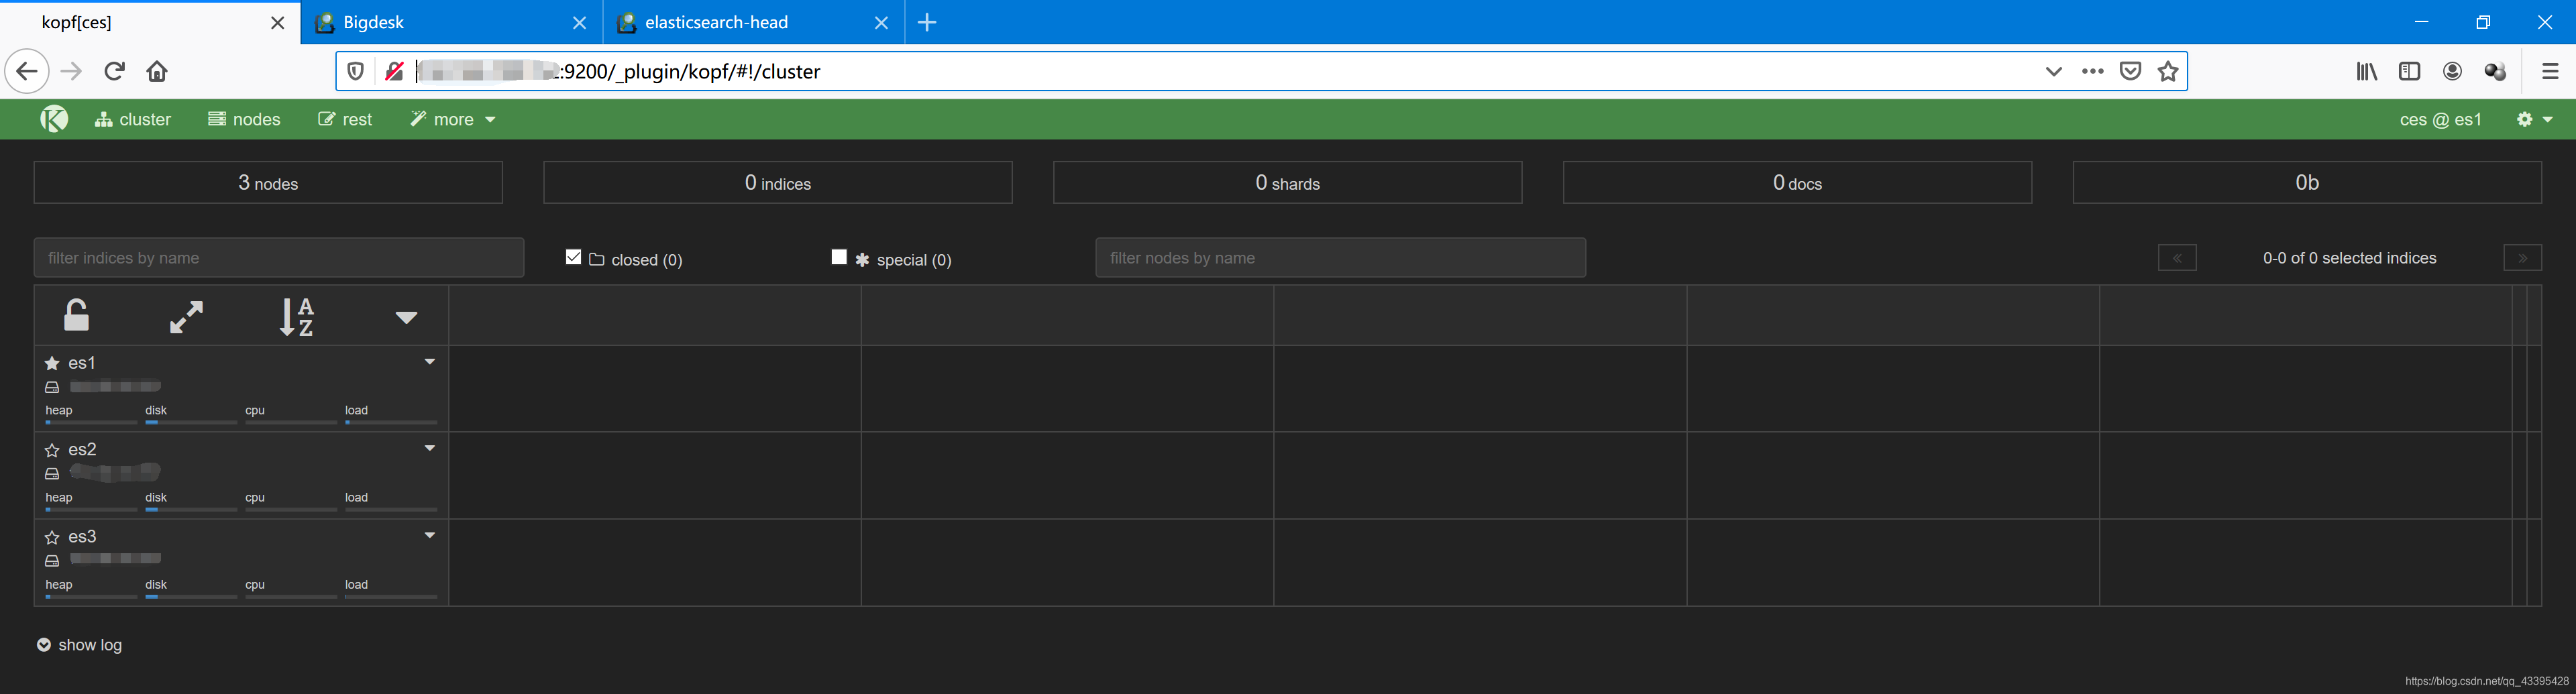Image resolution: width=2576 pixels, height=694 pixels.
Task: Open the Firefox account icon
Action: (2452, 71)
